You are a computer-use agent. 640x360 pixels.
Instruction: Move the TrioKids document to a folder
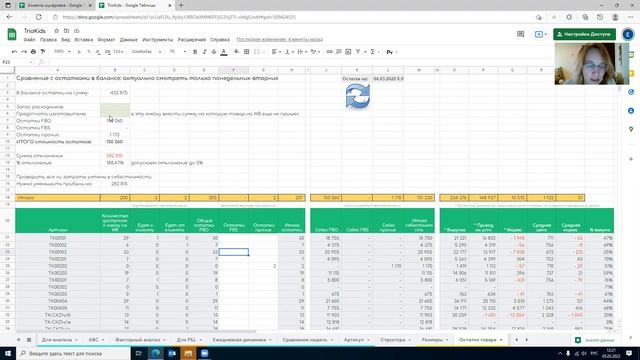pos(67,31)
